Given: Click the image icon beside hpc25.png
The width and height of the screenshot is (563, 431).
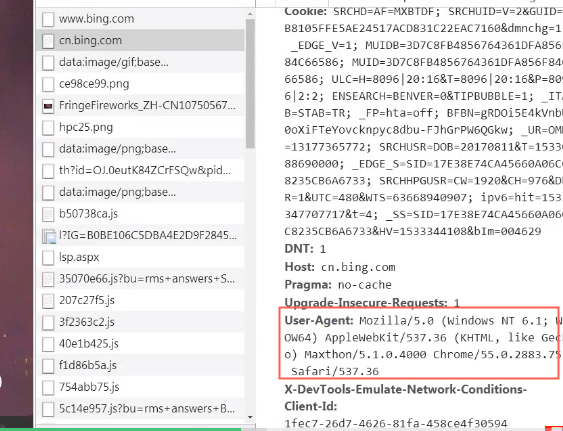Looking at the screenshot, I should (48, 128).
